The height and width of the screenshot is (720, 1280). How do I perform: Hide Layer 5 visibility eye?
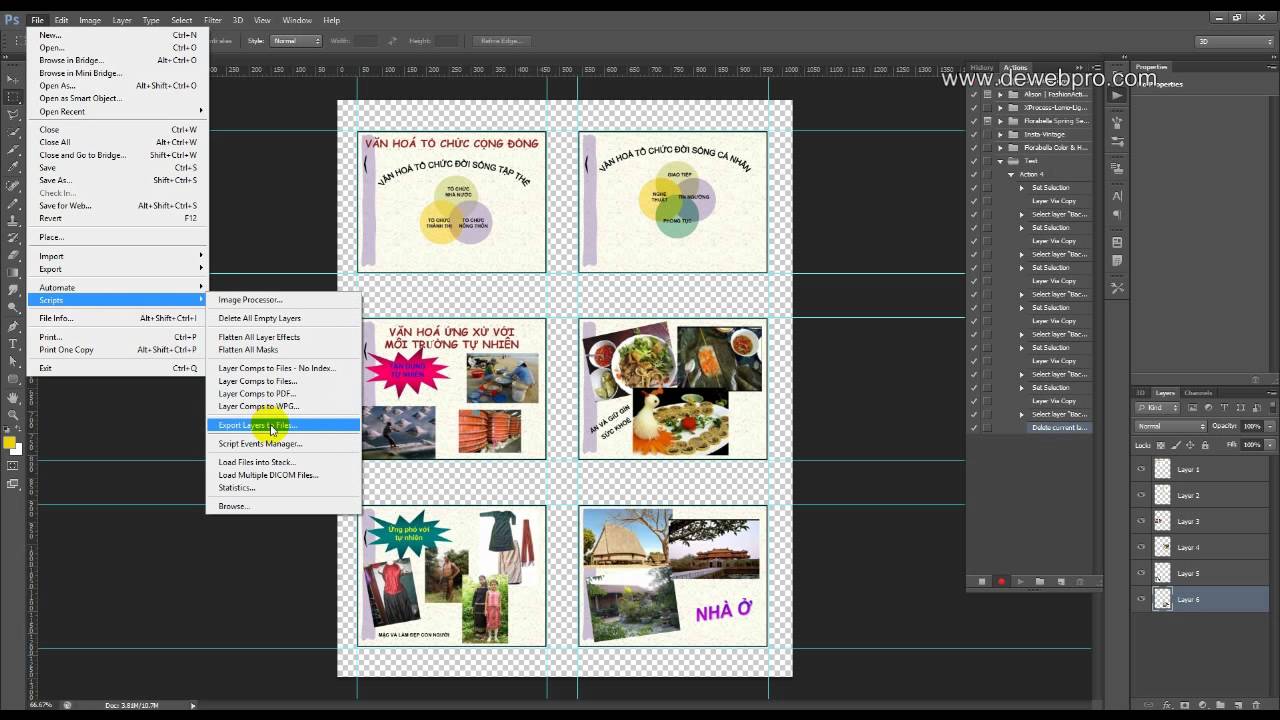point(1141,573)
